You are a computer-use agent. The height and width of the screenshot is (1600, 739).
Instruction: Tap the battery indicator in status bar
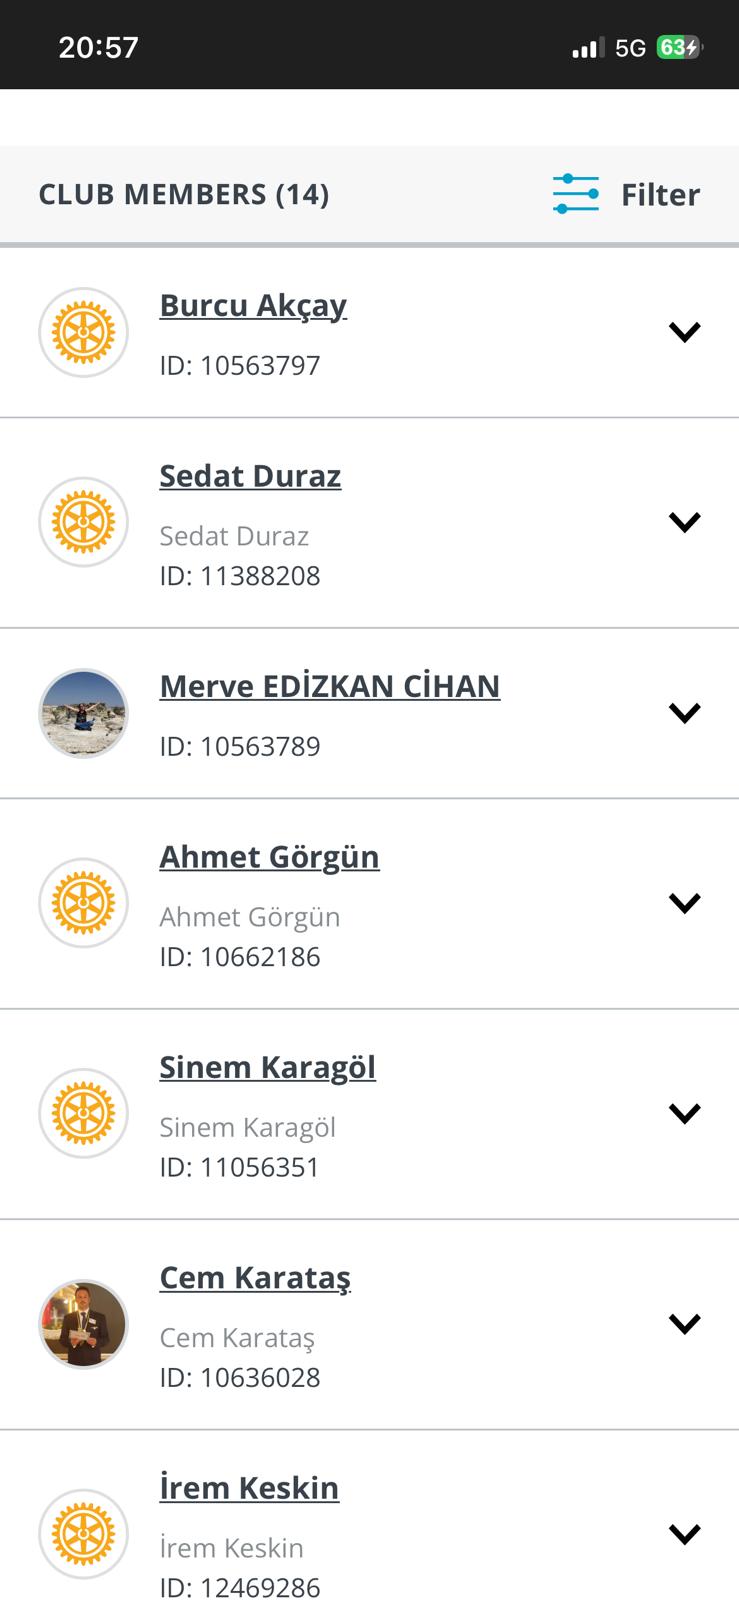(679, 47)
